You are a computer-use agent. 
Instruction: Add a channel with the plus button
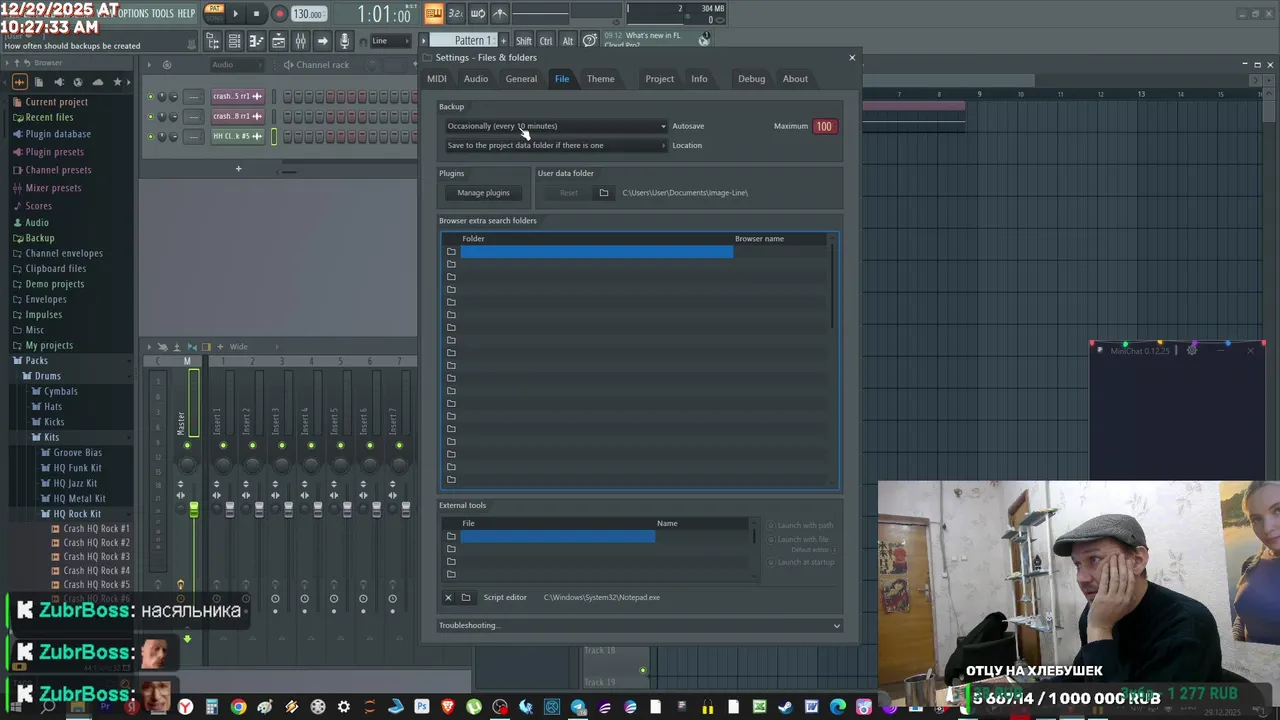[x=238, y=169]
